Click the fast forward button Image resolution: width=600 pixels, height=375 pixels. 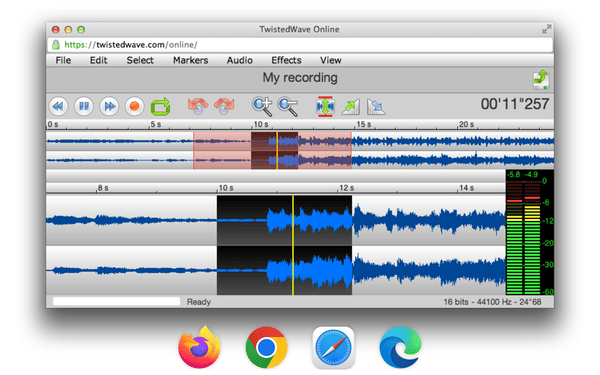coord(109,106)
